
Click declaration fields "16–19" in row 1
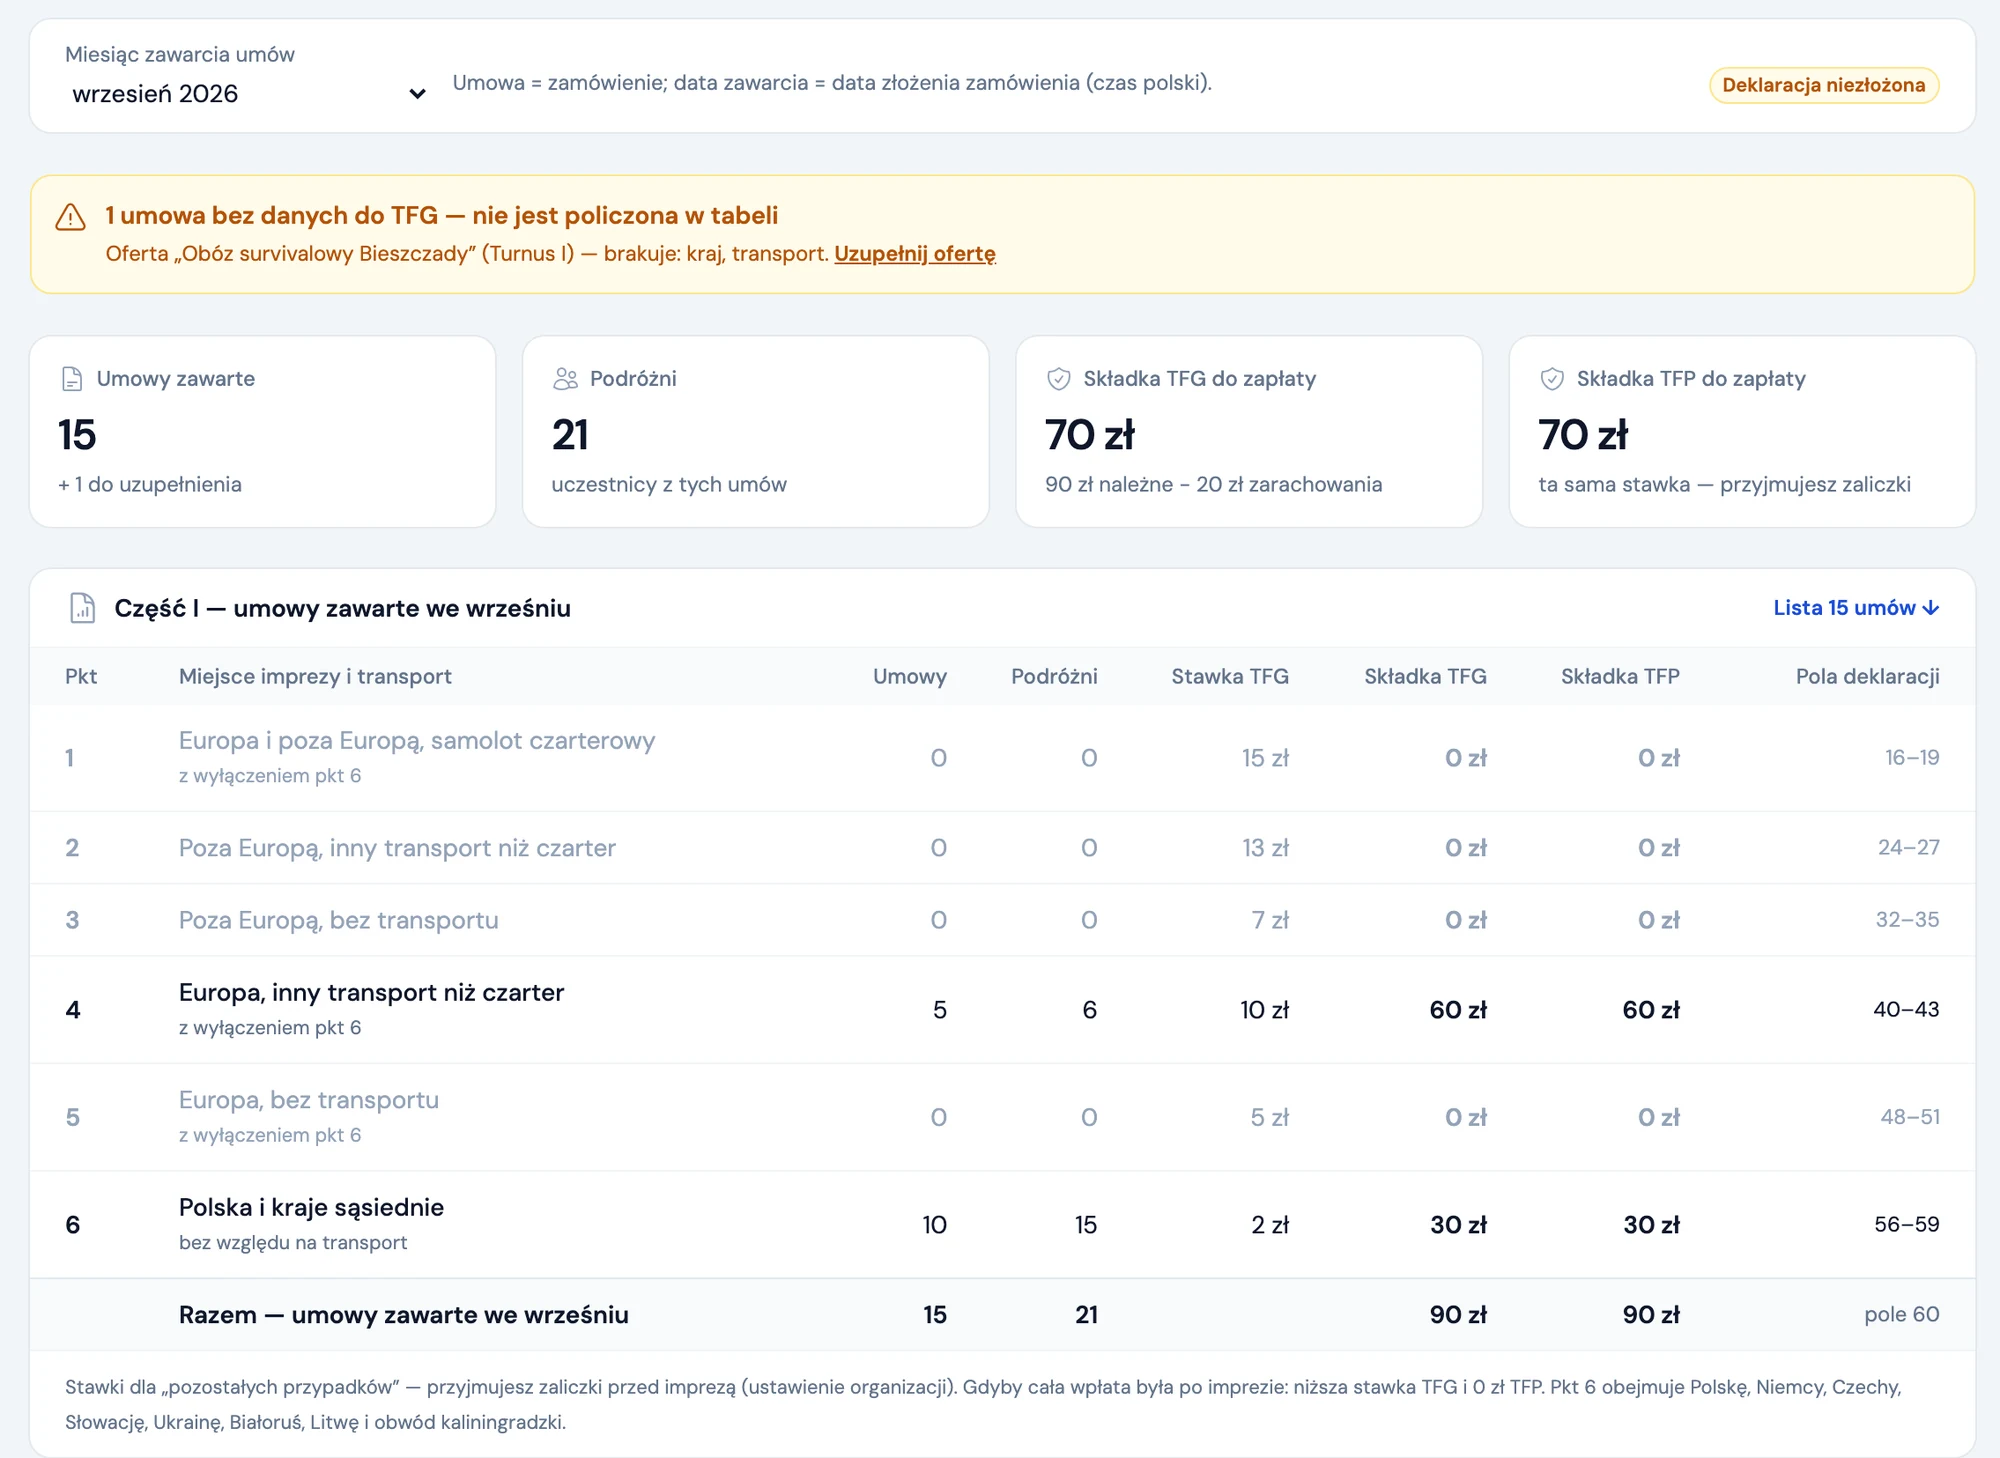[1912, 758]
